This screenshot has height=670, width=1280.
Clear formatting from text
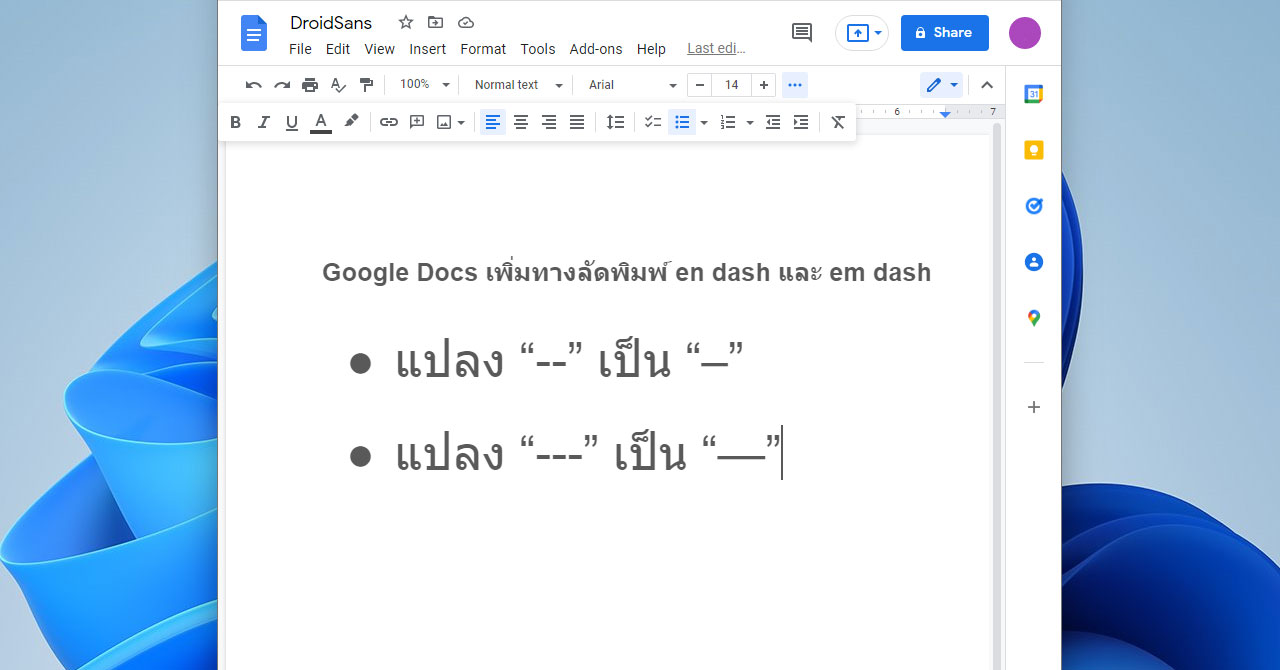pos(838,122)
